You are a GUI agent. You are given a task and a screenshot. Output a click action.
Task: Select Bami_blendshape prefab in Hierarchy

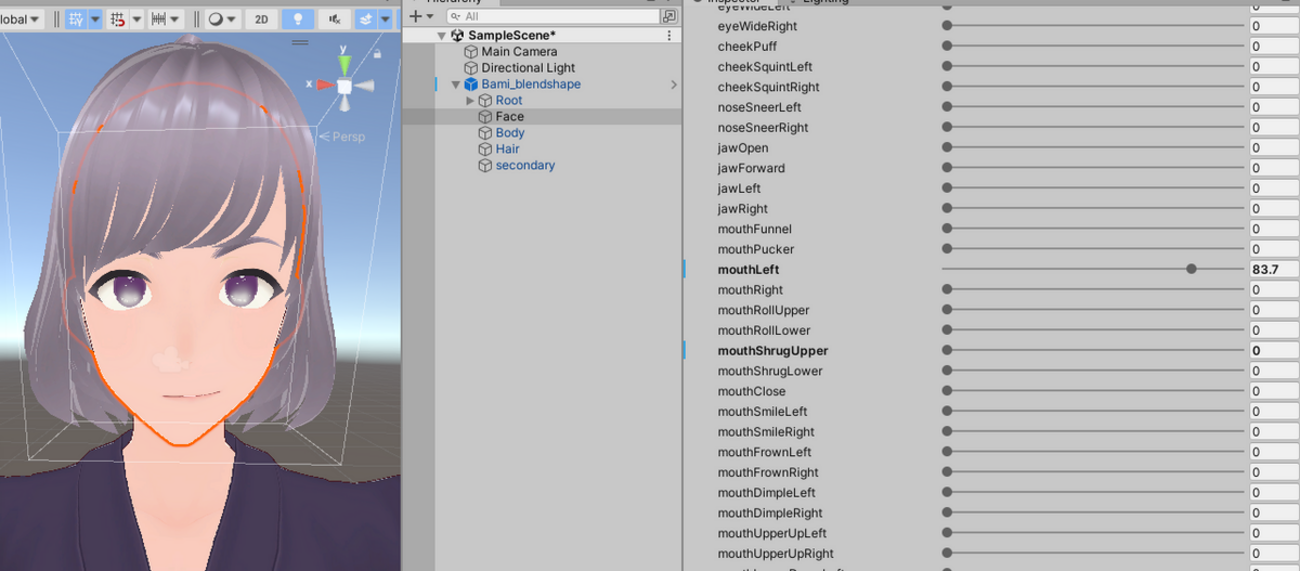point(531,84)
